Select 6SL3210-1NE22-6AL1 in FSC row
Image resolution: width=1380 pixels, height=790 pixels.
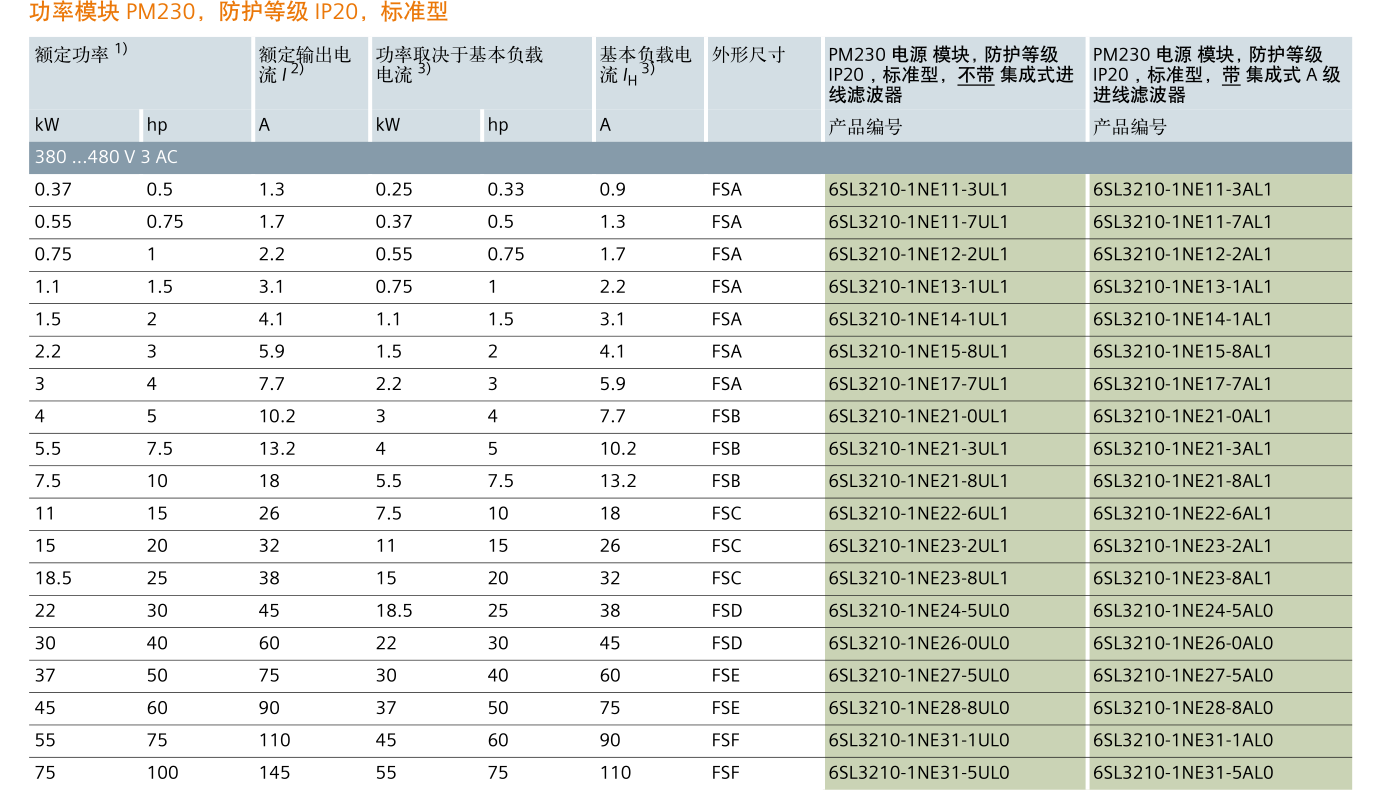1183,513
